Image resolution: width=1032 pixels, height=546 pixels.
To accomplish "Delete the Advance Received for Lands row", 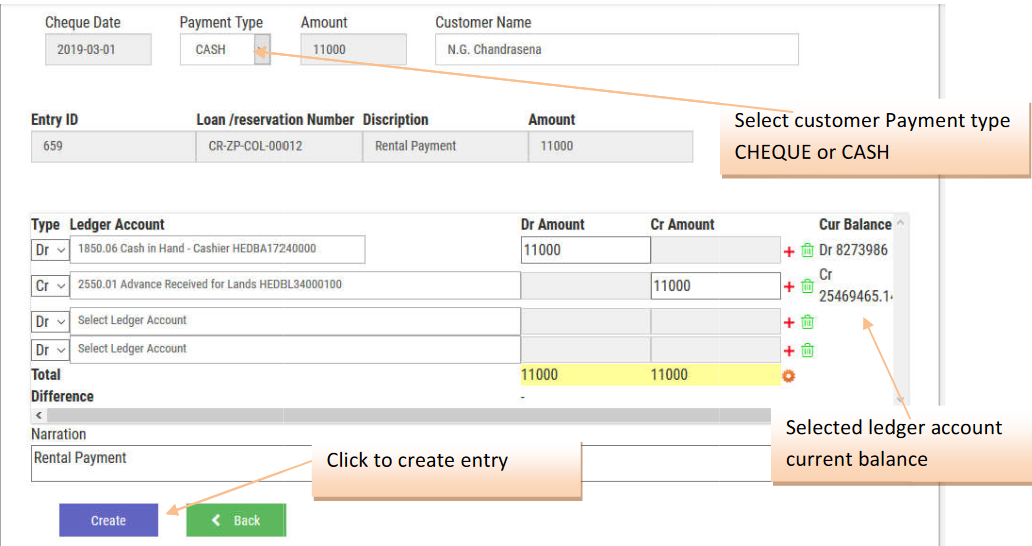I will tap(808, 285).
